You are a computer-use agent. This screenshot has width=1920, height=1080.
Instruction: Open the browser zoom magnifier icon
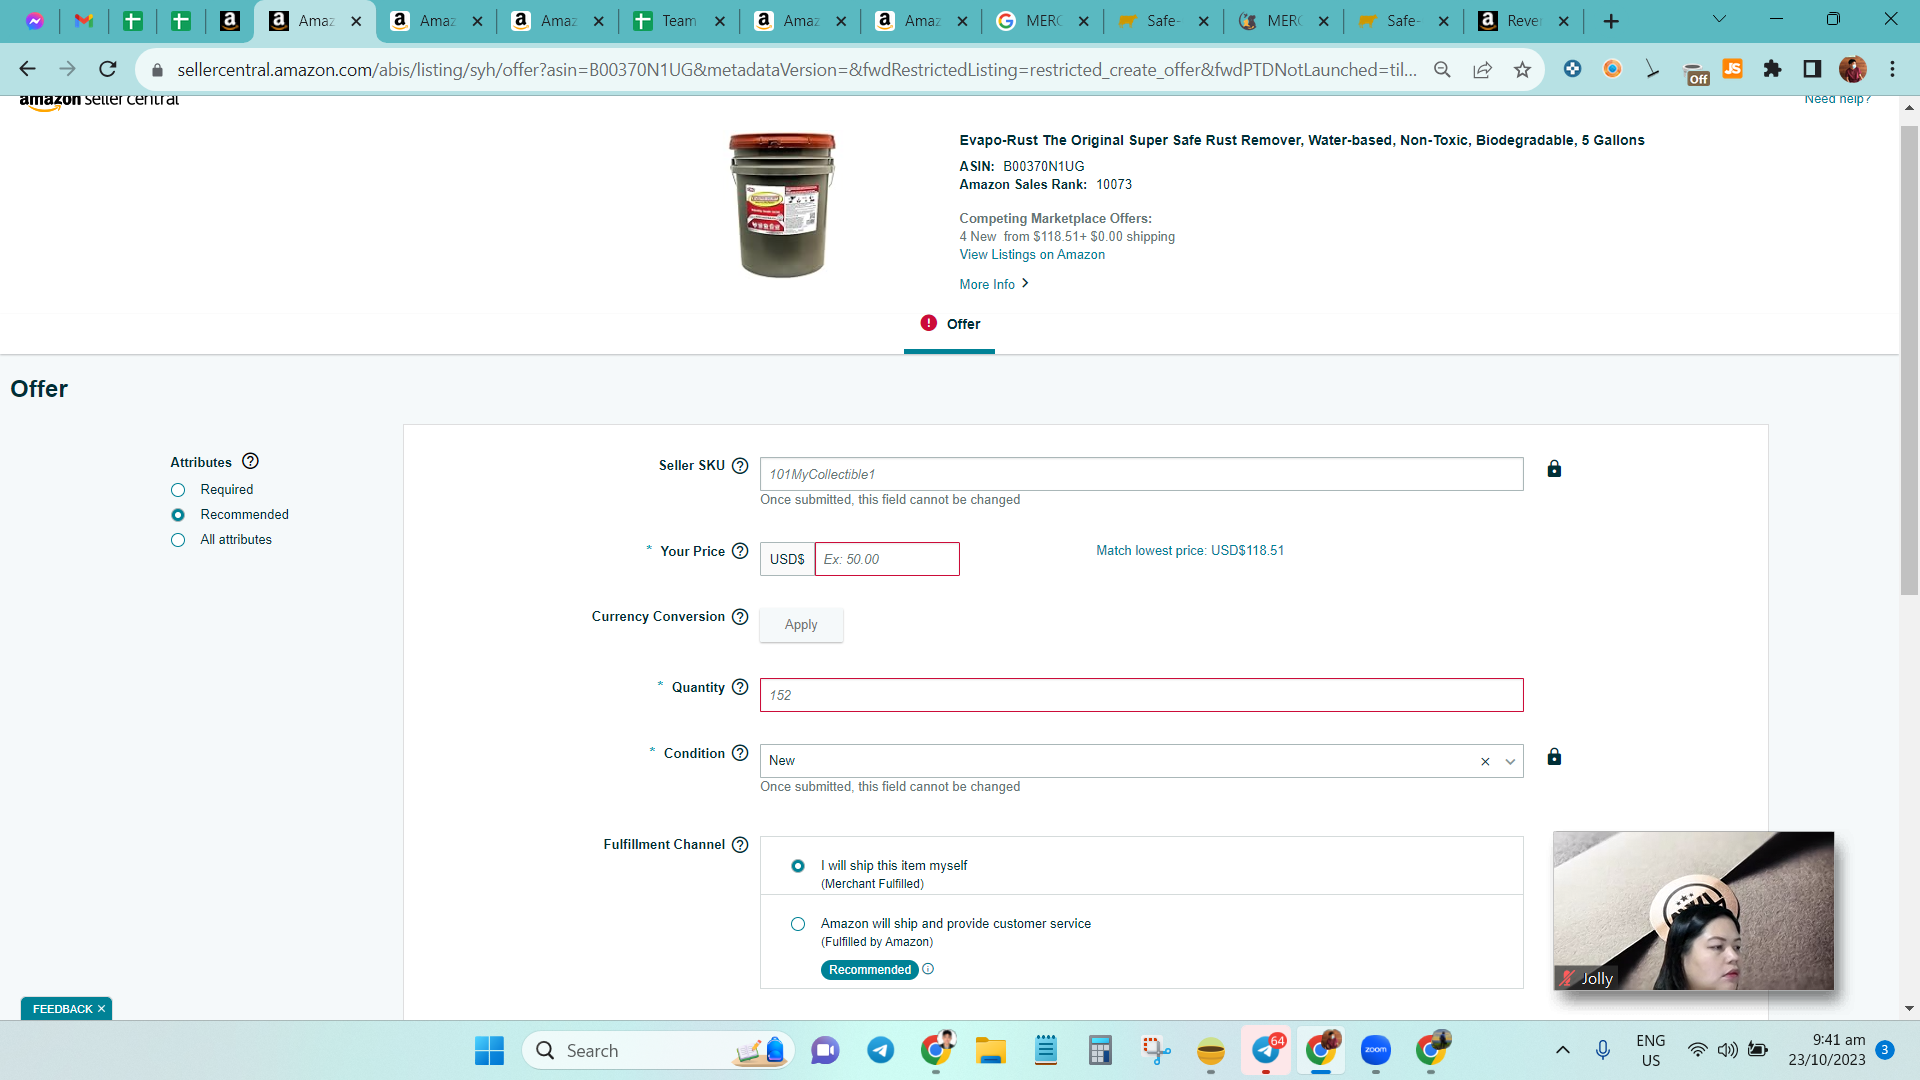click(x=1442, y=69)
